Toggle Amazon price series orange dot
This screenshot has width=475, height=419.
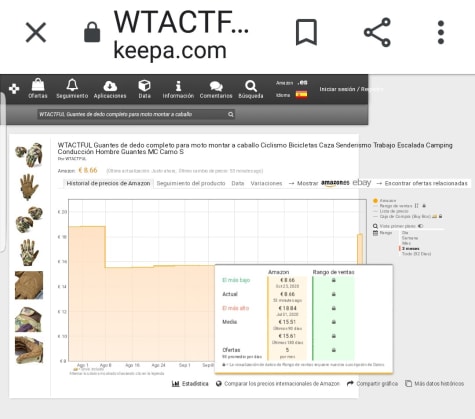pos(375,201)
